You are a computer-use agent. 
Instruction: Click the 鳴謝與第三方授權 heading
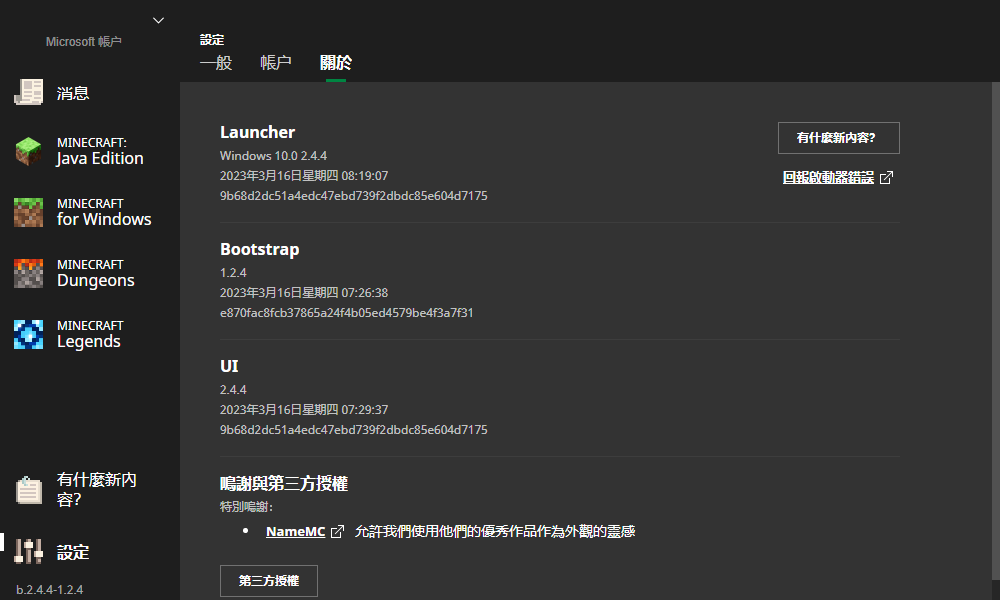(x=284, y=483)
